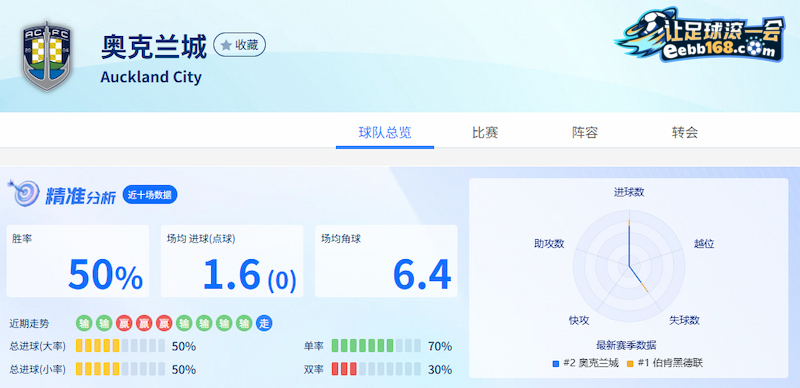This screenshot has height=388, width=800.
Task: Click the 50% value beside 总进球(大率)
Action: click(184, 347)
